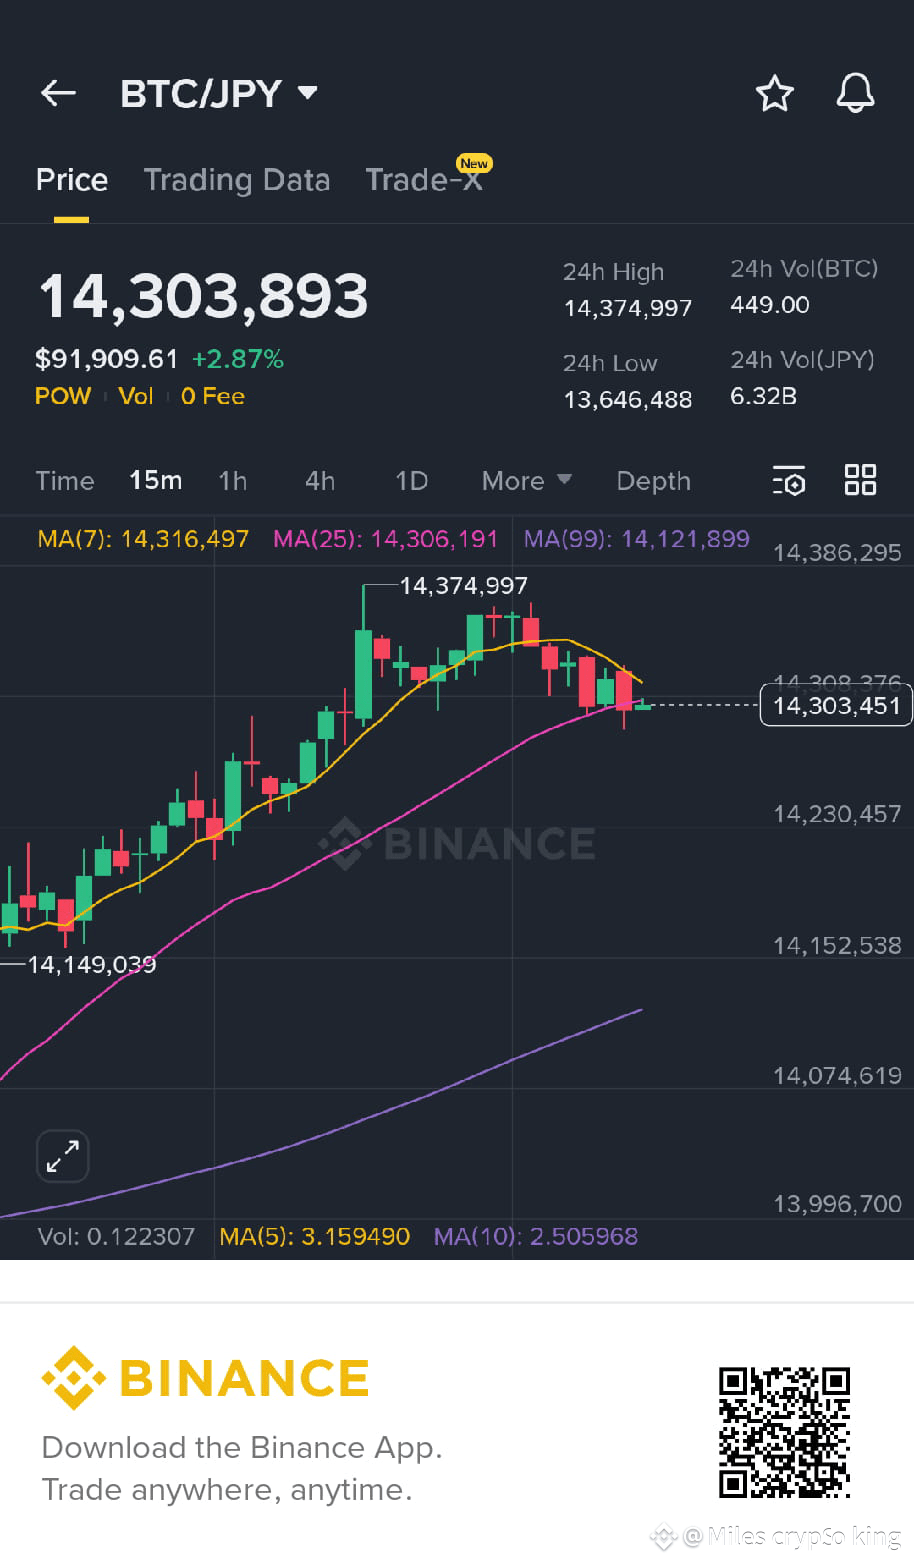Screen dimensions: 914x1562
Task: Open the four-square grid layout icon
Action: tap(860, 480)
